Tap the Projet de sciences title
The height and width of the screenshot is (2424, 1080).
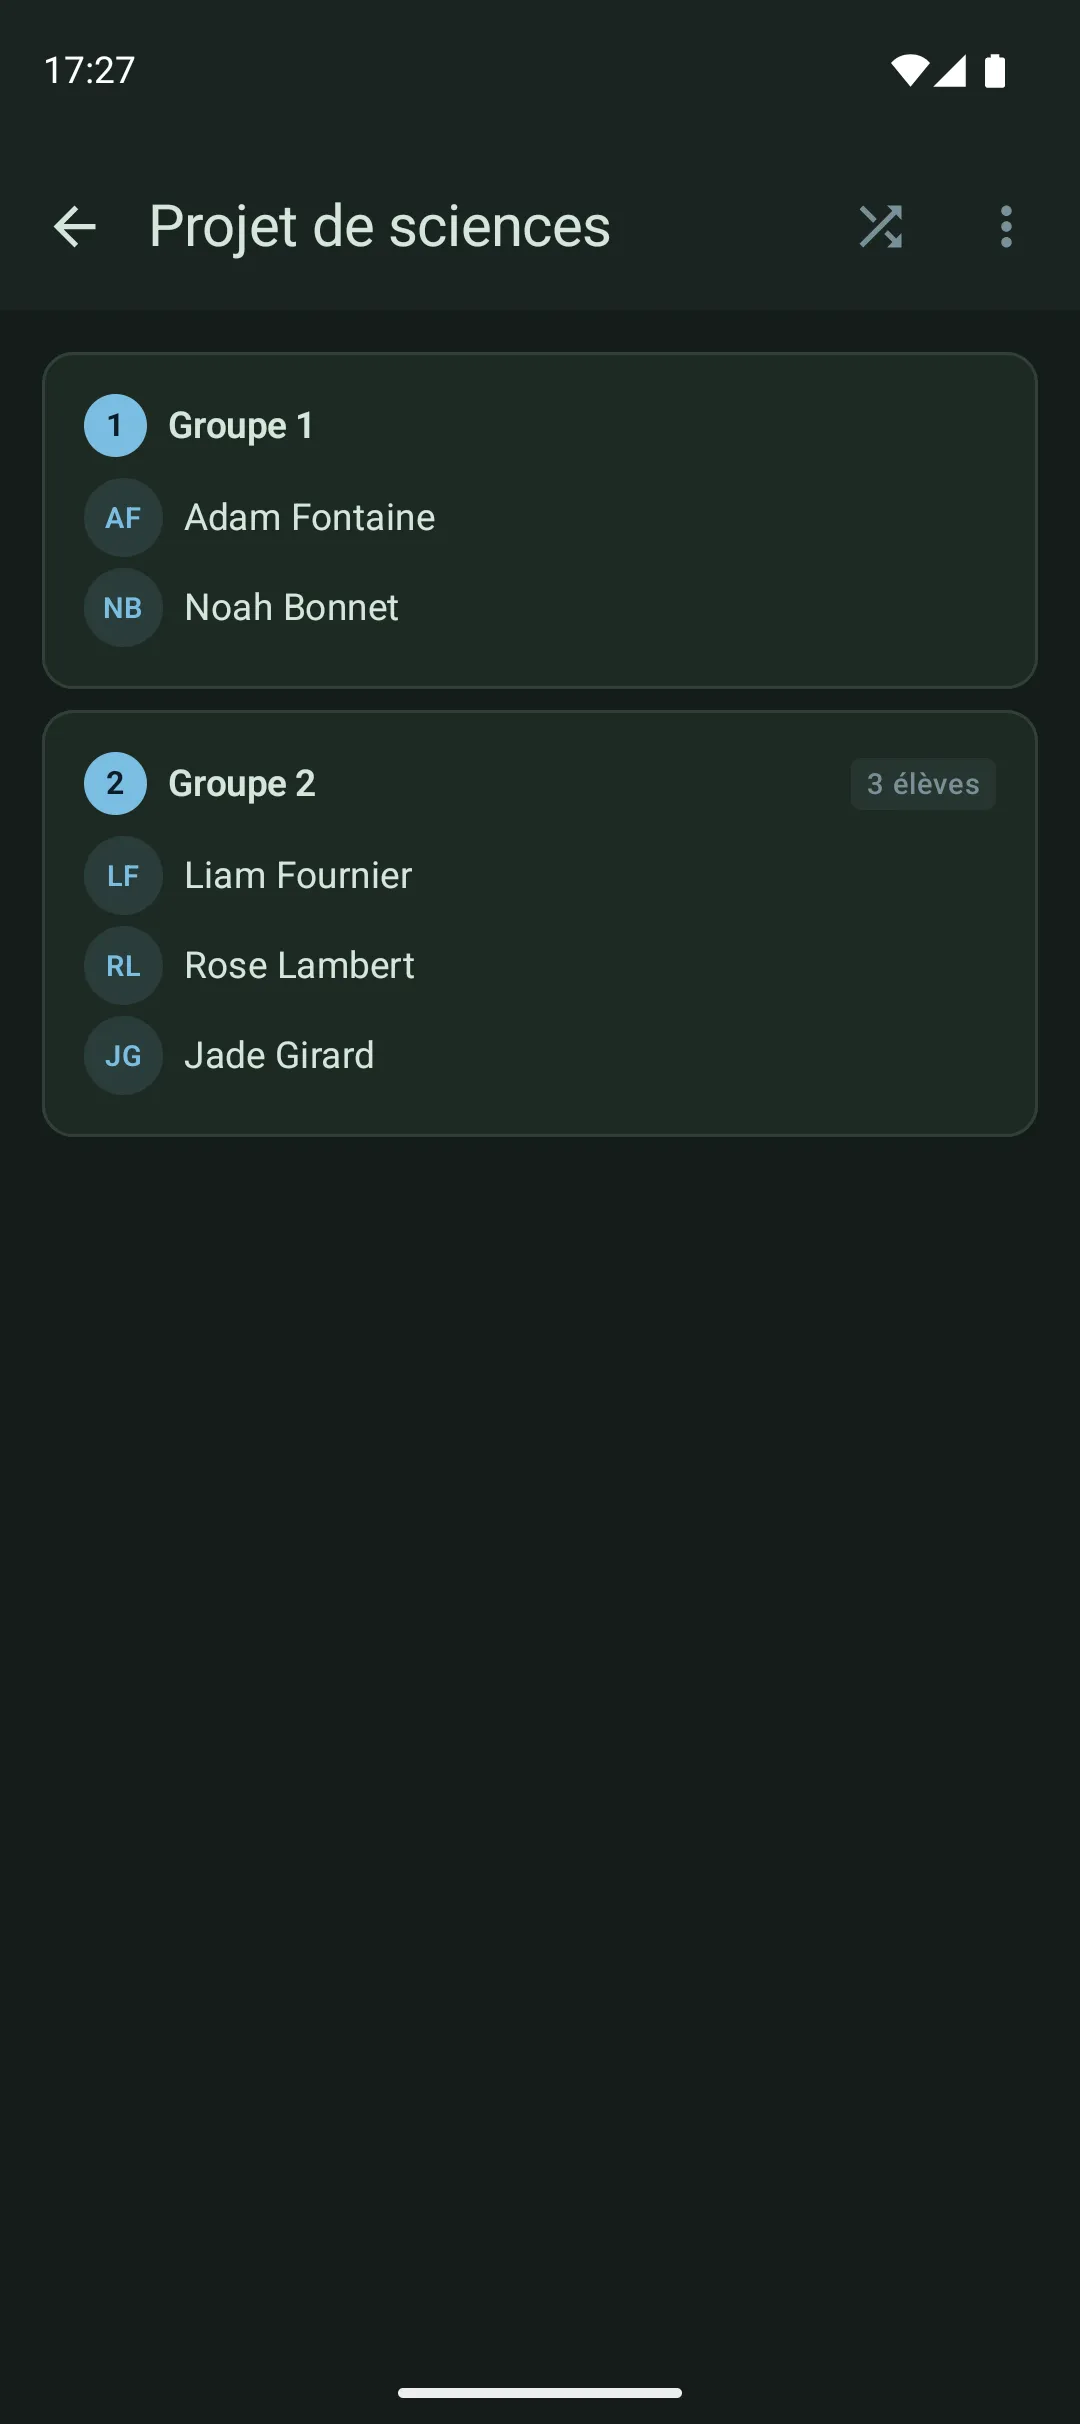tap(380, 227)
